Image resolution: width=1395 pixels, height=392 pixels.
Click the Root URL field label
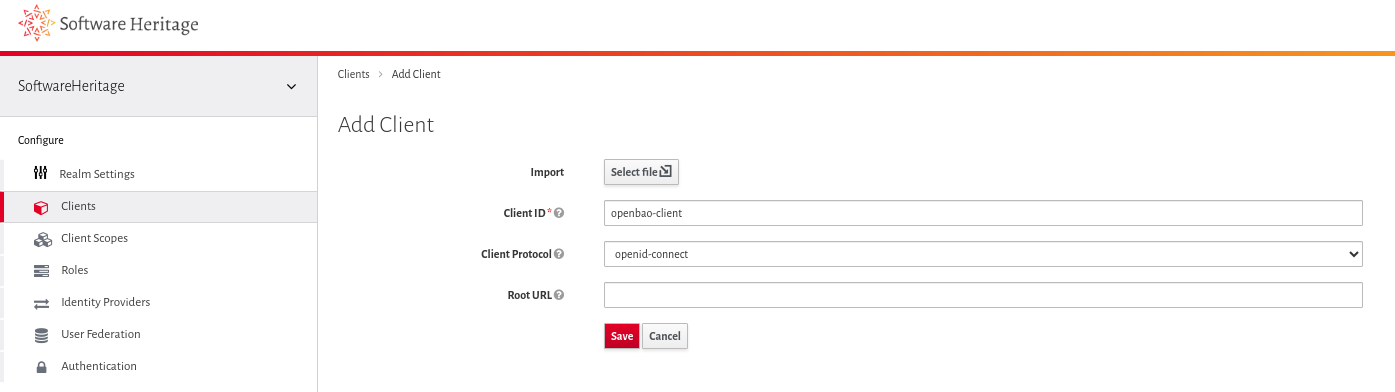click(529, 295)
